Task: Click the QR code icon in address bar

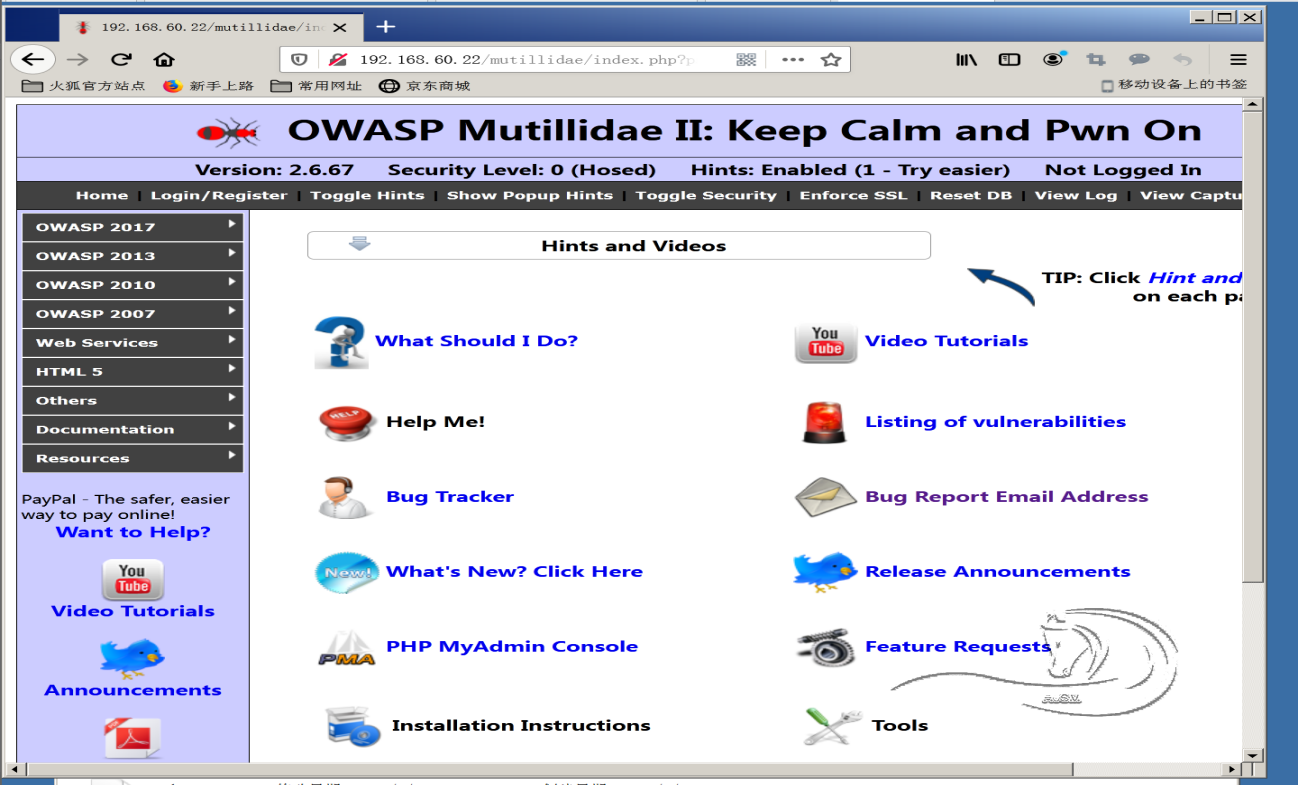Action: click(746, 59)
